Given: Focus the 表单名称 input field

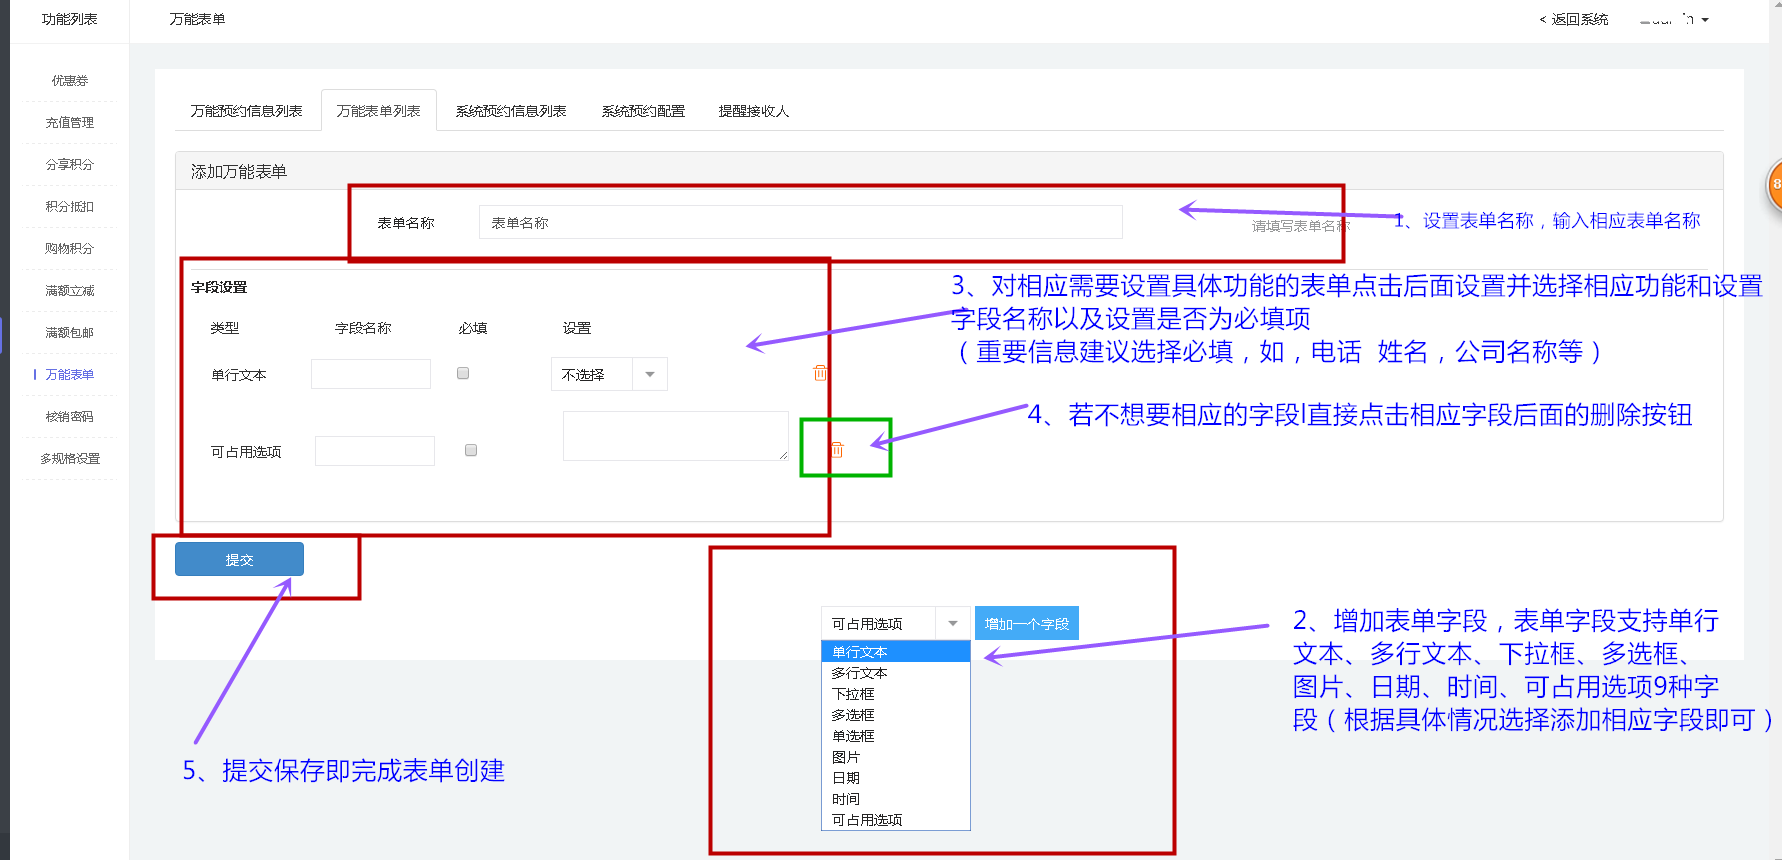Looking at the screenshot, I should click(800, 222).
